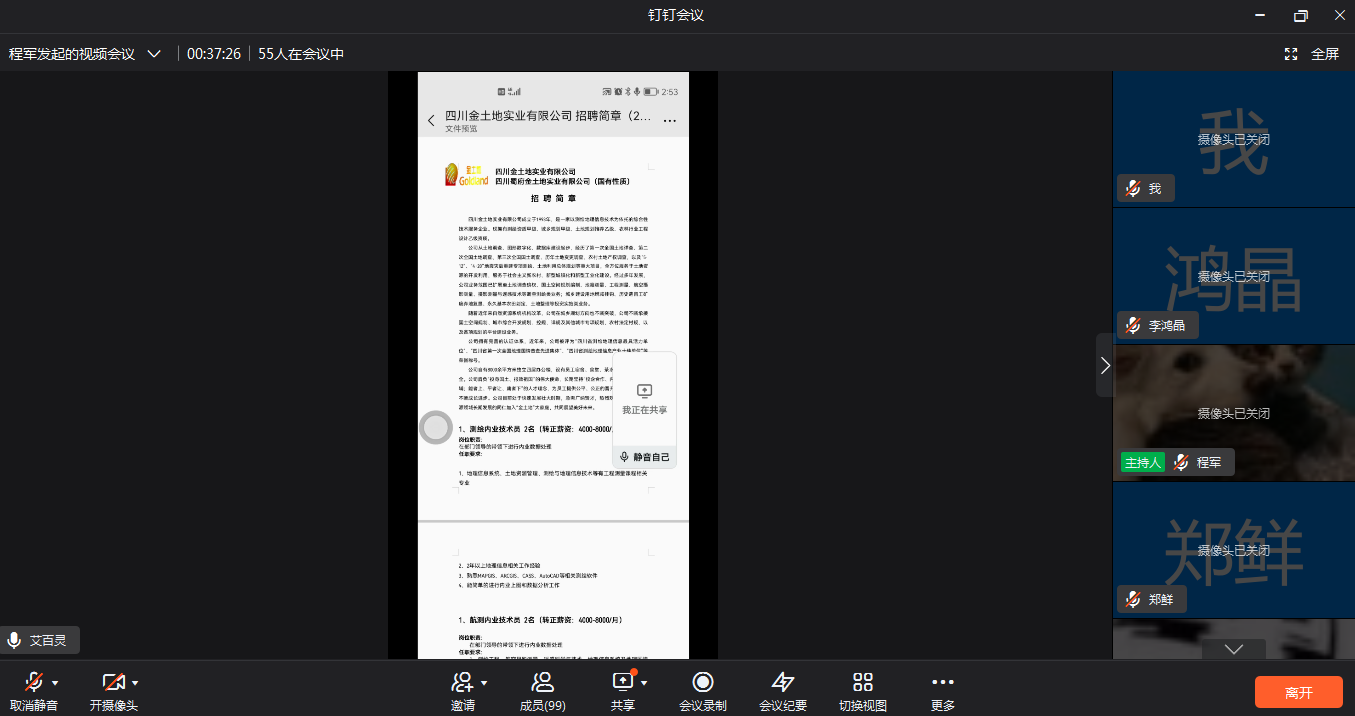Tap the back arrow in the shared phone screen
This screenshot has height=716, width=1355.
(431, 121)
